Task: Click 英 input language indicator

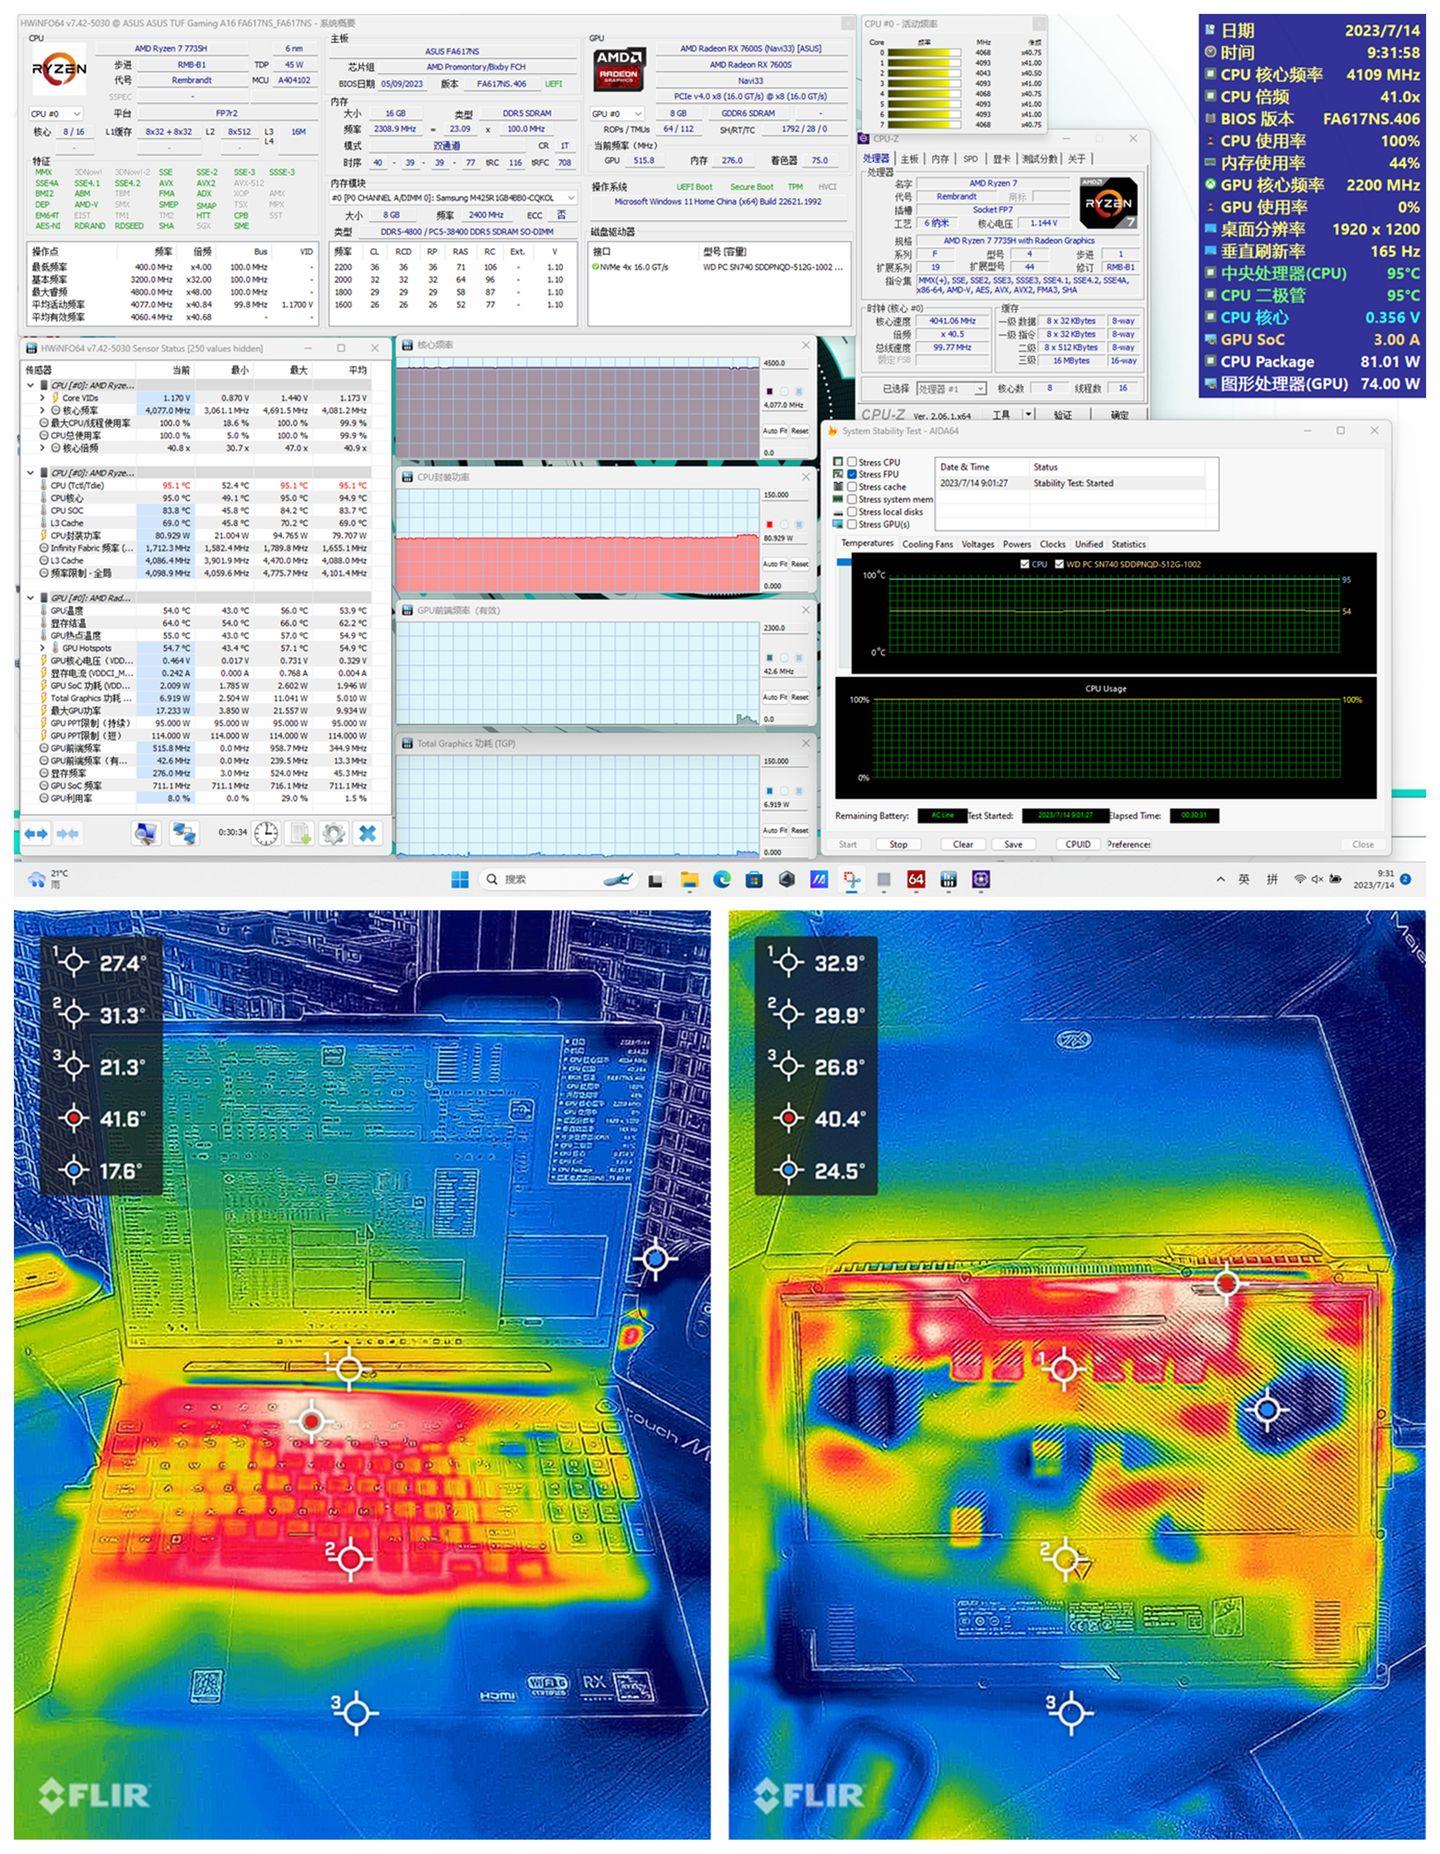Action: pyautogui.click(x=1244, y=879)
